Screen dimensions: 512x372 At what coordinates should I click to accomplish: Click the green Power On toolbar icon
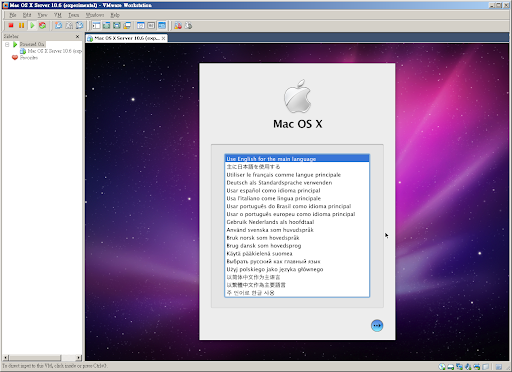32,25
